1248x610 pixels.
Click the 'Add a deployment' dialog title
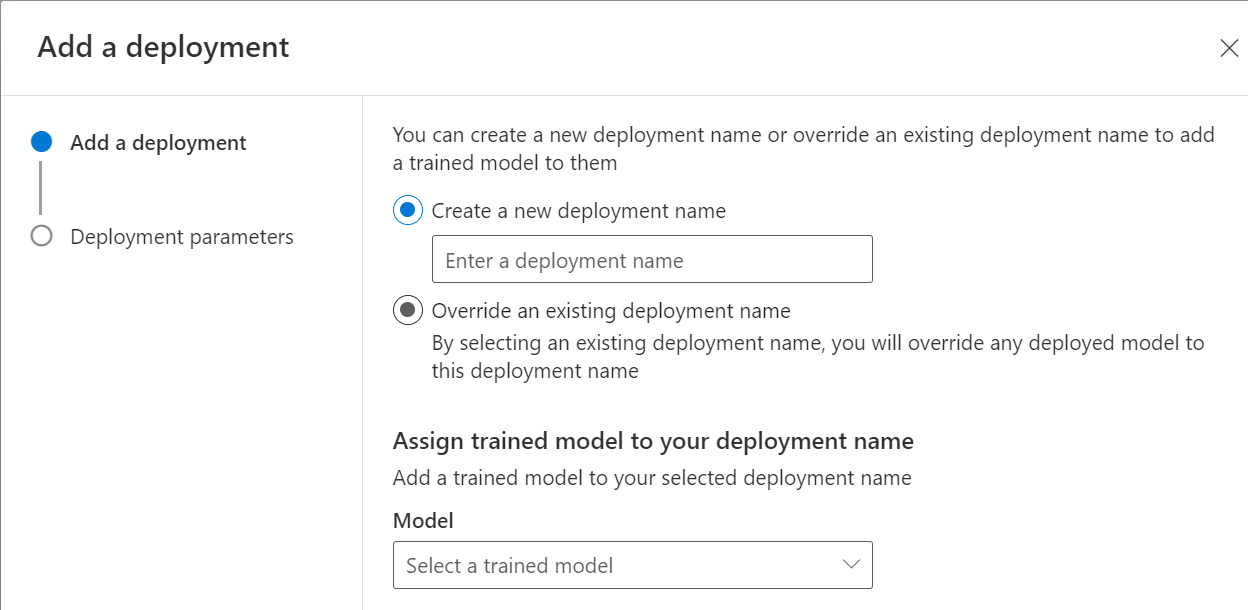[x=163, y=46]
